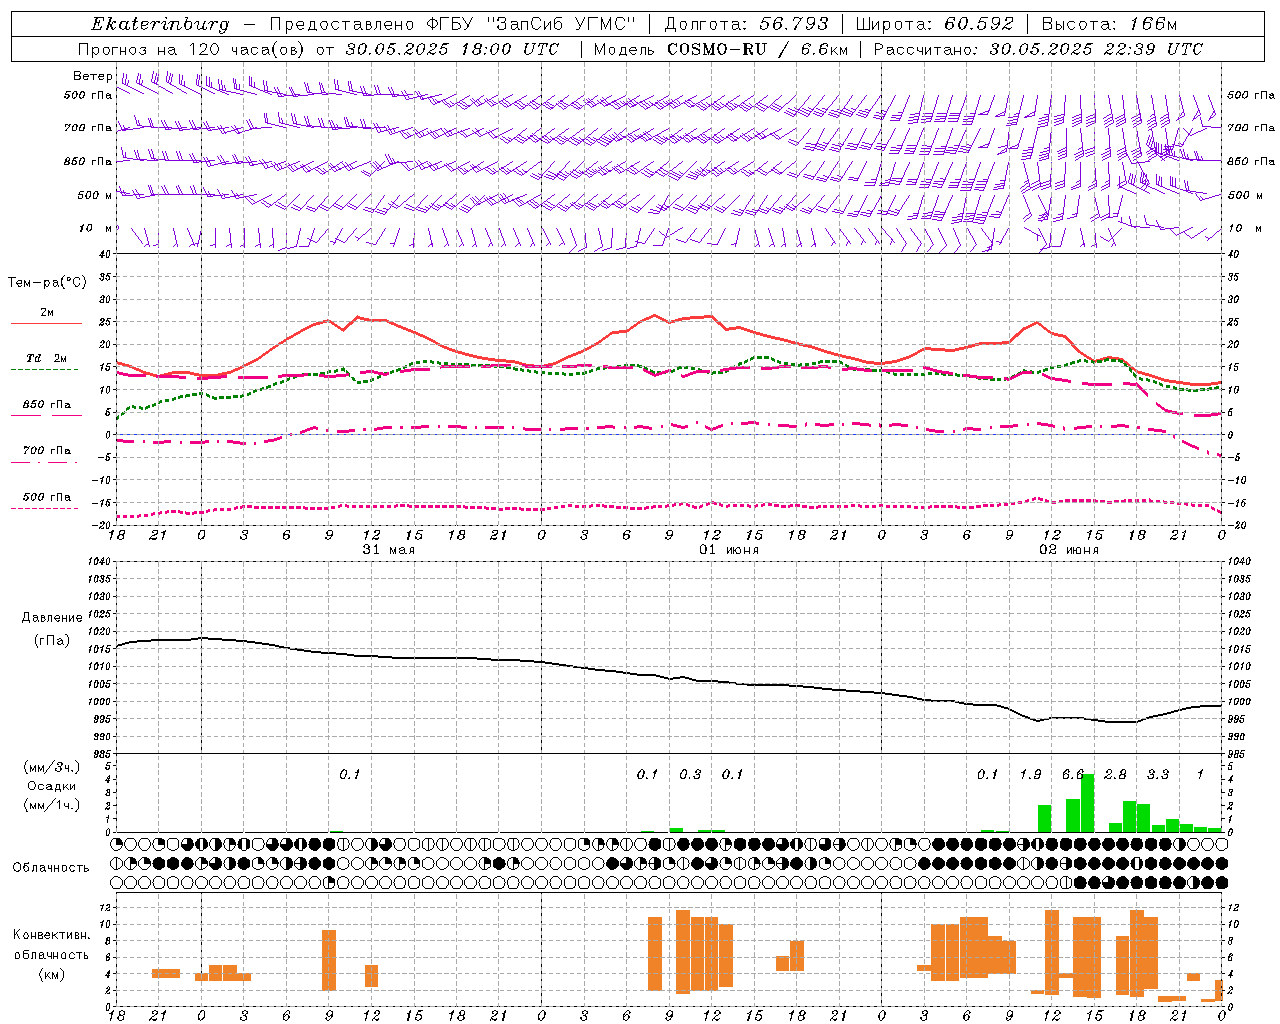Image resolution: width=1280 pixels, height=1024 pixels.
Task: Click the '700 гПа' temperature legend entry
Action: tap(46, 451)
